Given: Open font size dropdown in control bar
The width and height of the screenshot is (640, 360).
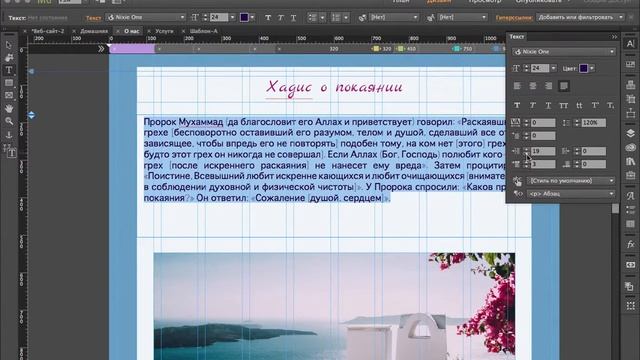Looking at the screenshot, I should pos(232,18).
